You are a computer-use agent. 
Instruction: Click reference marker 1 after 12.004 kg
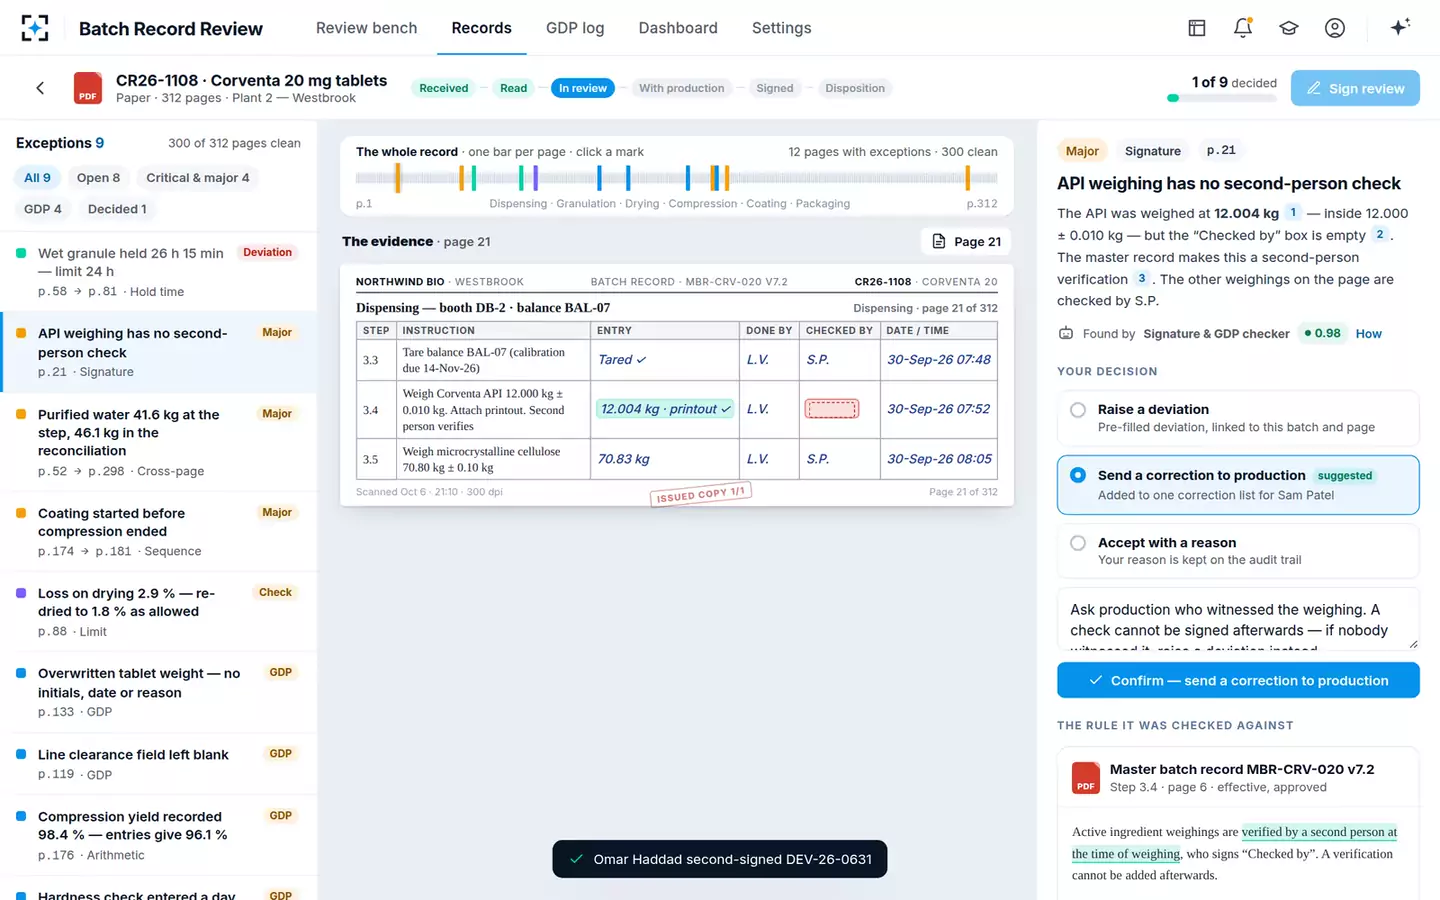click(x=1293, y=212)
